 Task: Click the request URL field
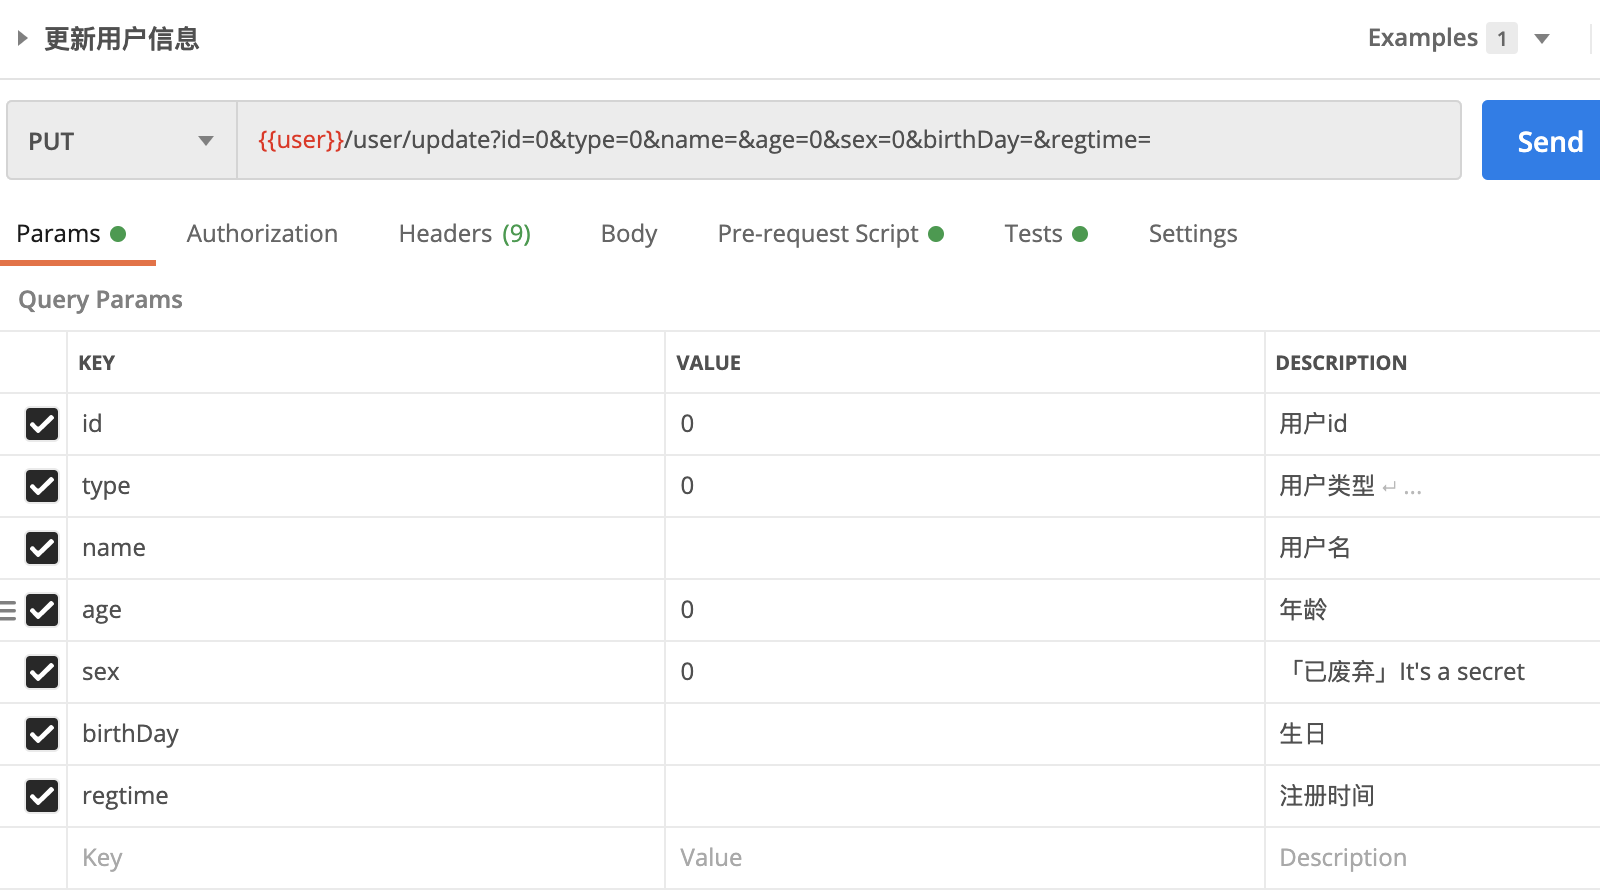[x=849, y=140]
